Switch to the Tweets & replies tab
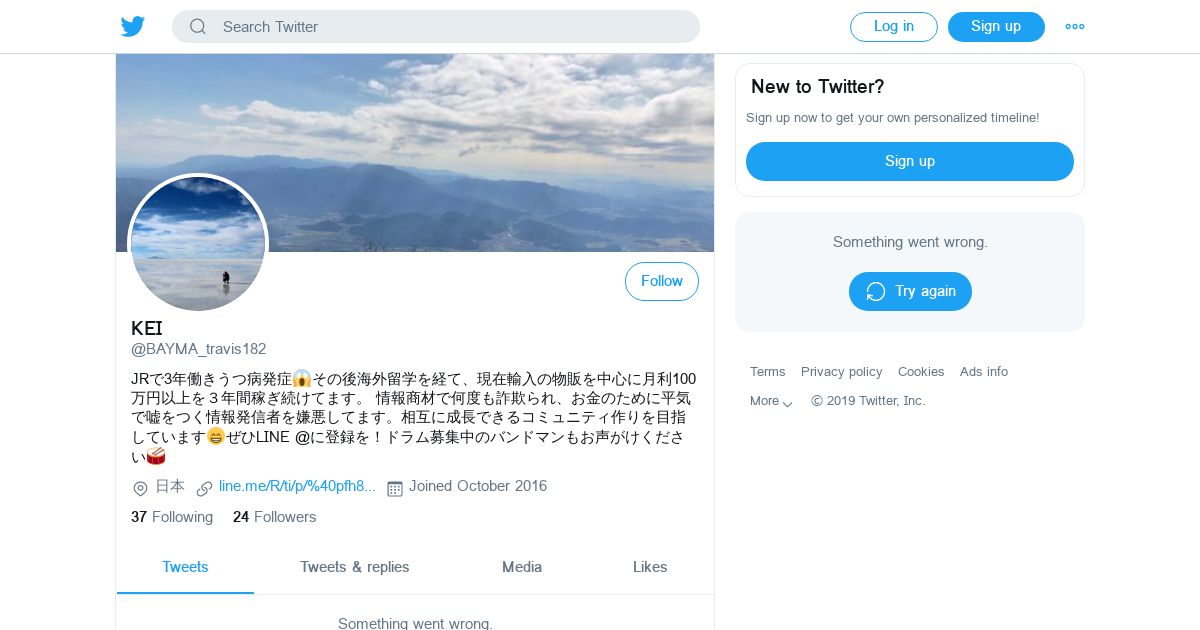Screen dimensions: 1200x630 point(355,567)
